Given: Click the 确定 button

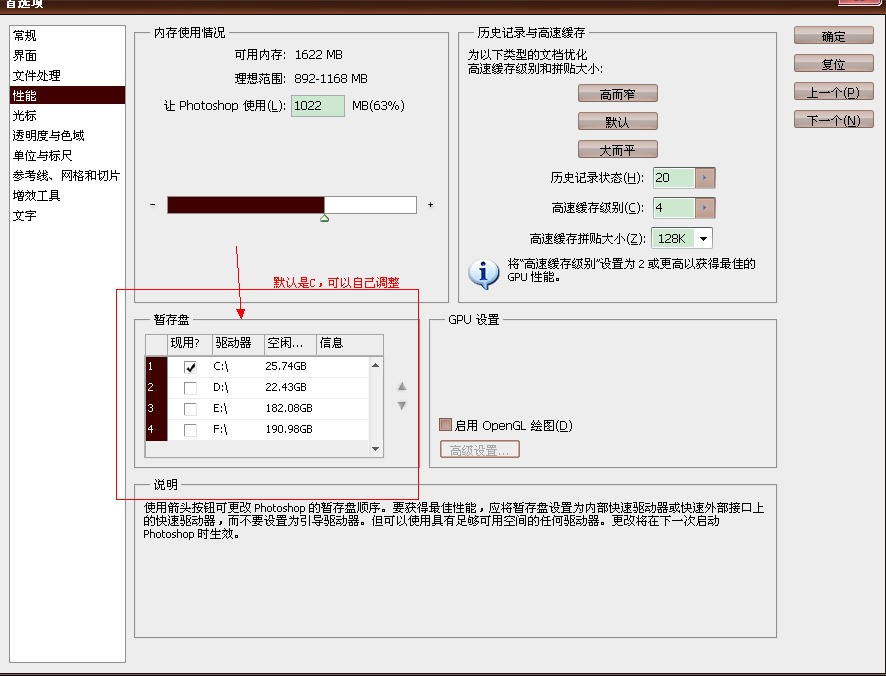Looking at the screenshot, I should tap(833, 36).
